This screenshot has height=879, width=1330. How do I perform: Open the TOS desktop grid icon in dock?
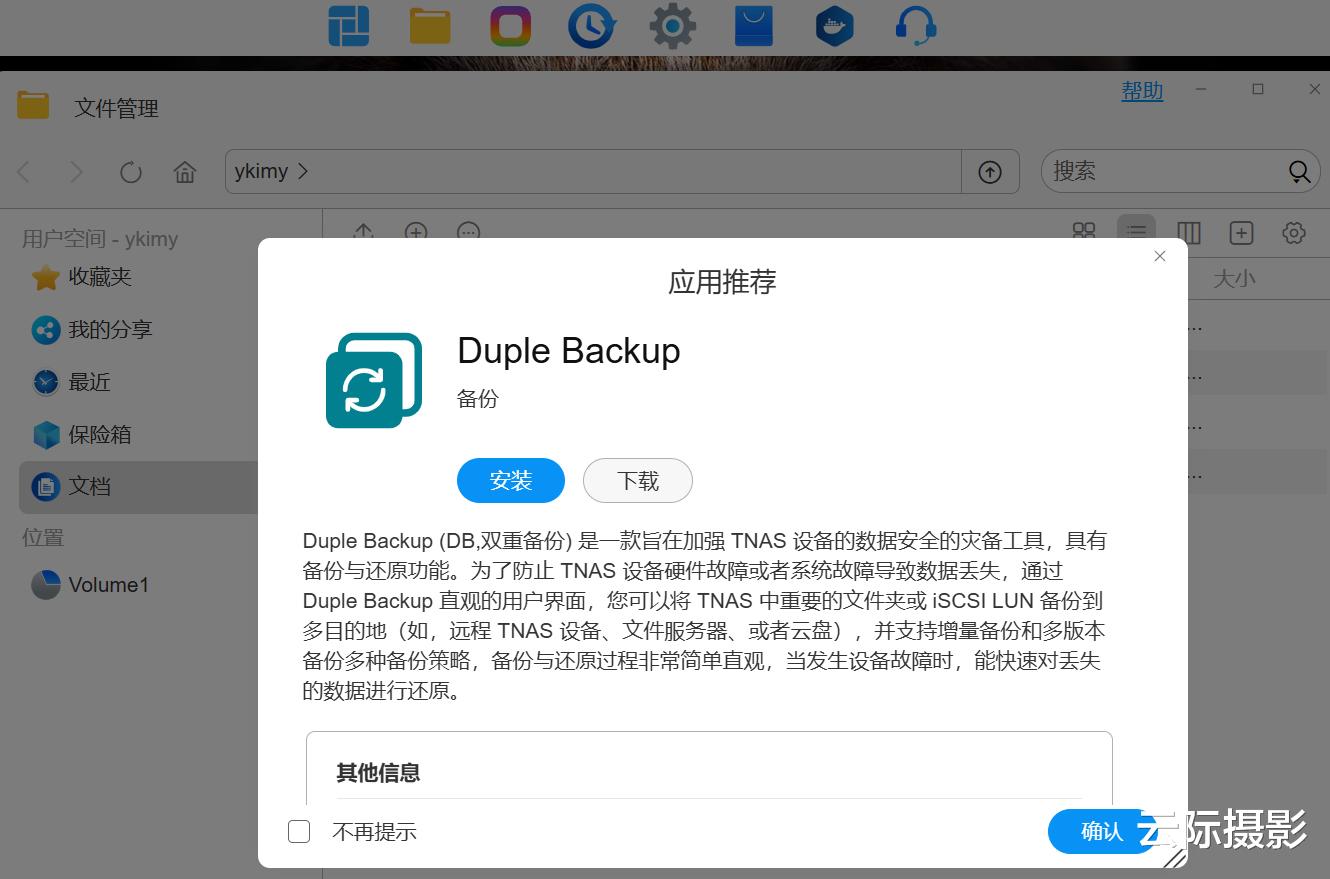coord(348,26)
